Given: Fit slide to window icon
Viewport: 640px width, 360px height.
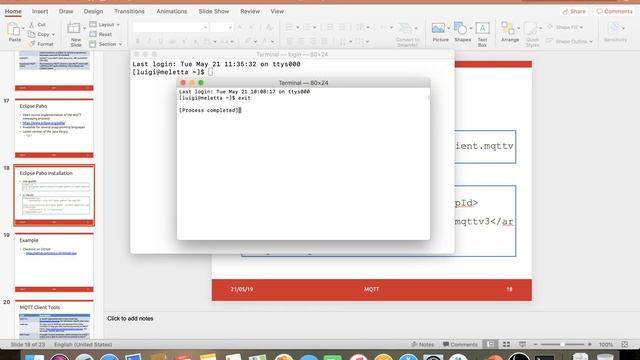Looking at the screenshot, I should [624, 344].
